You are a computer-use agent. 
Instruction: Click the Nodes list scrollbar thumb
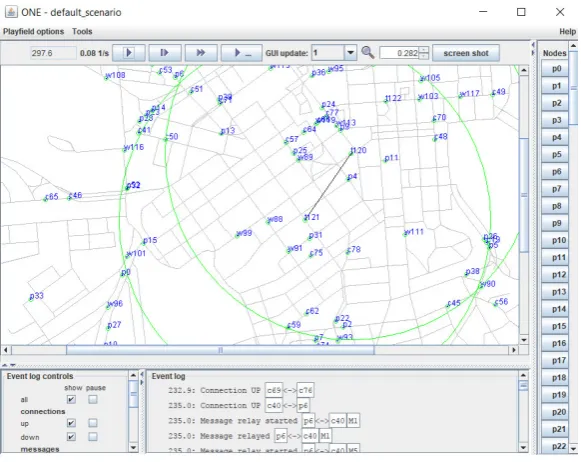[x=574, y=88]
